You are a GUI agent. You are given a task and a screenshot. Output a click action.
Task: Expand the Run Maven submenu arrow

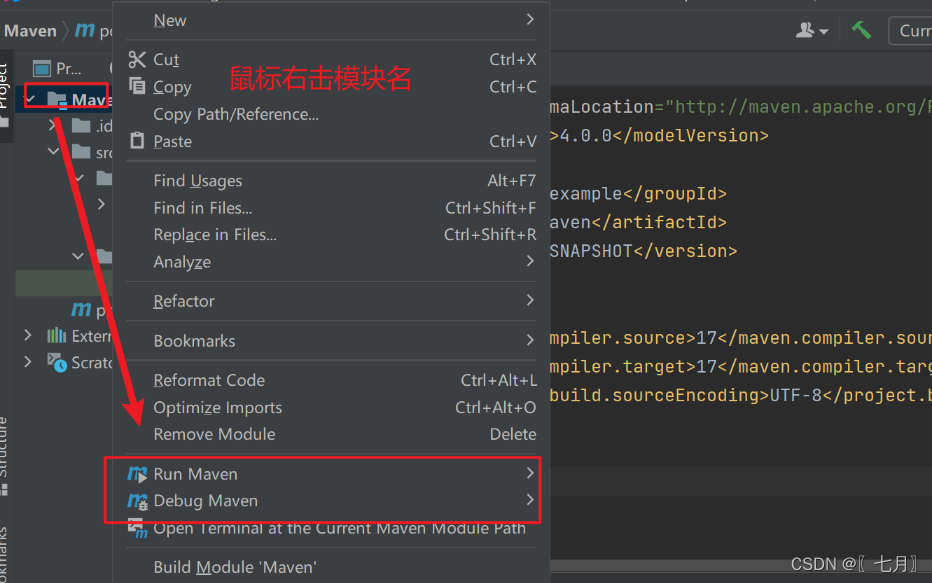pyautogui.click(x=530, y=473)
